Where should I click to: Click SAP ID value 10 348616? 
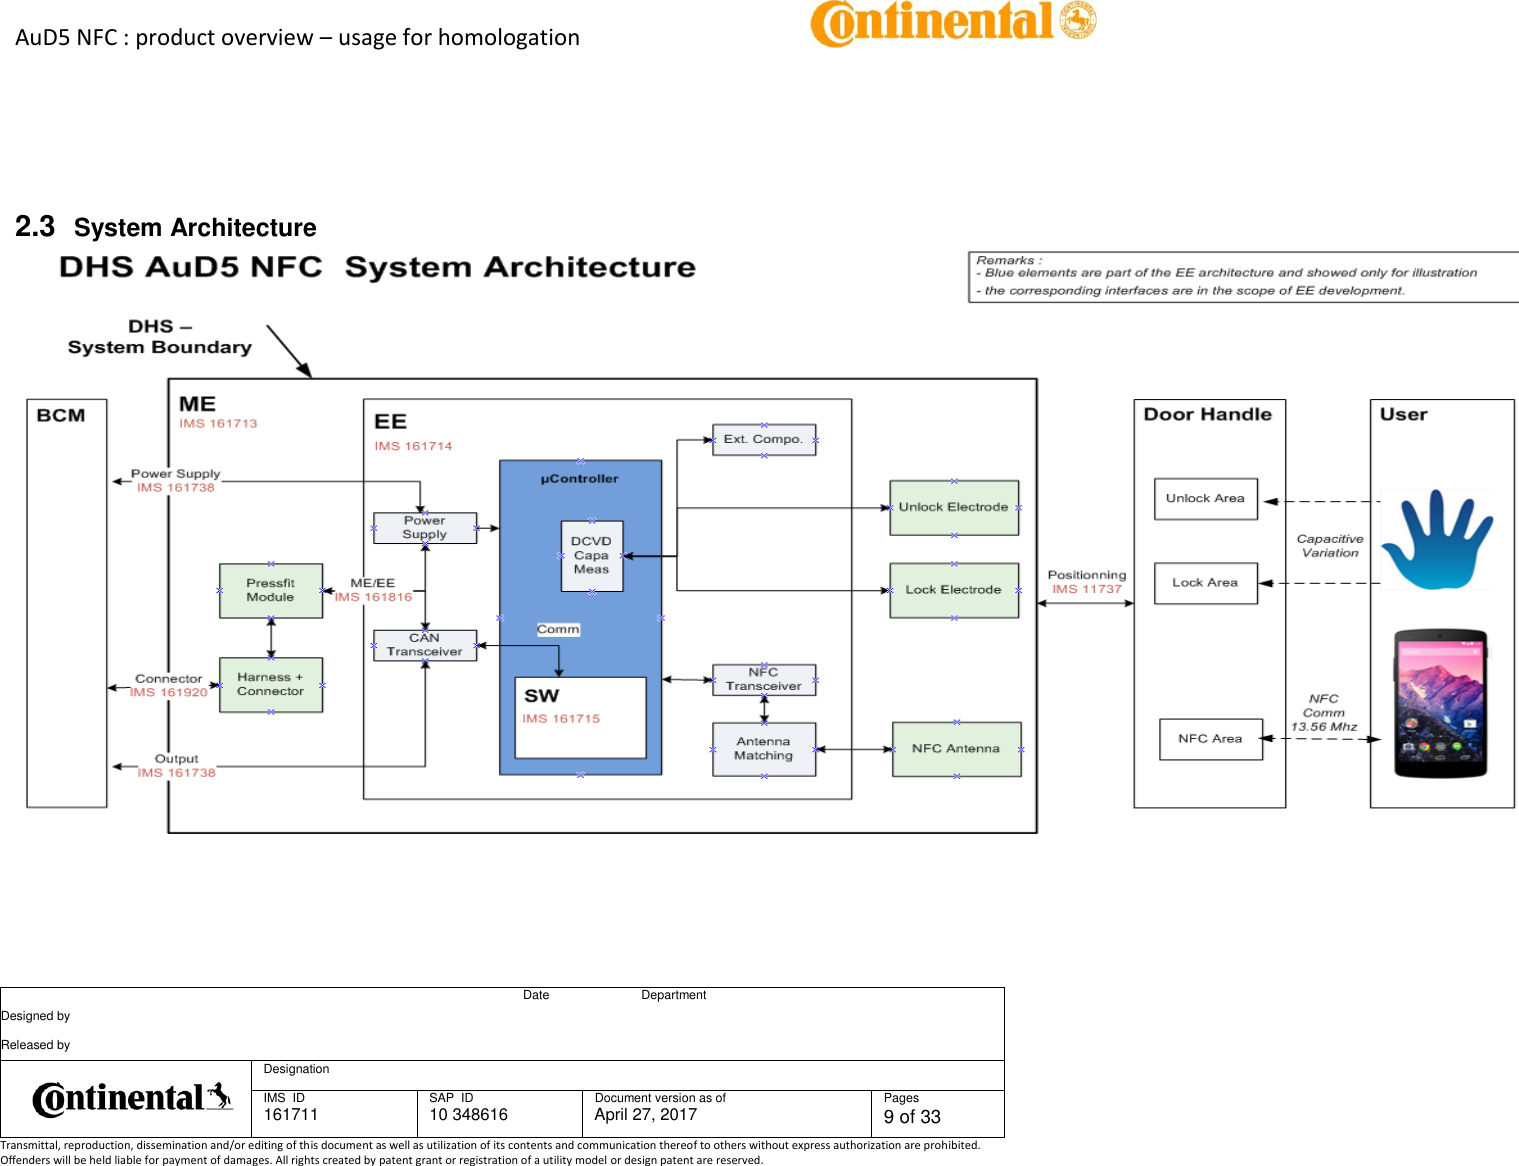tap(469, 1115)
